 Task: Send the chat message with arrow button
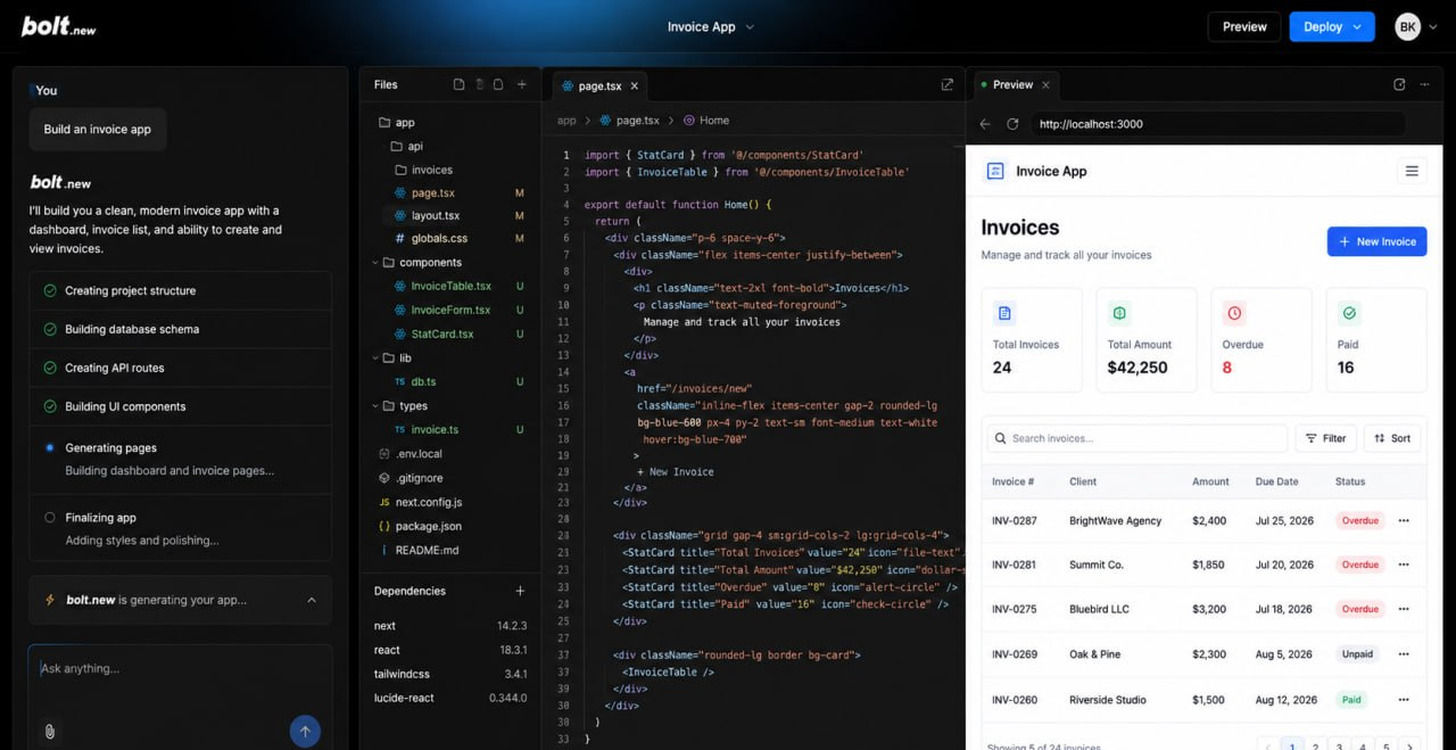[x=305, y=731]
